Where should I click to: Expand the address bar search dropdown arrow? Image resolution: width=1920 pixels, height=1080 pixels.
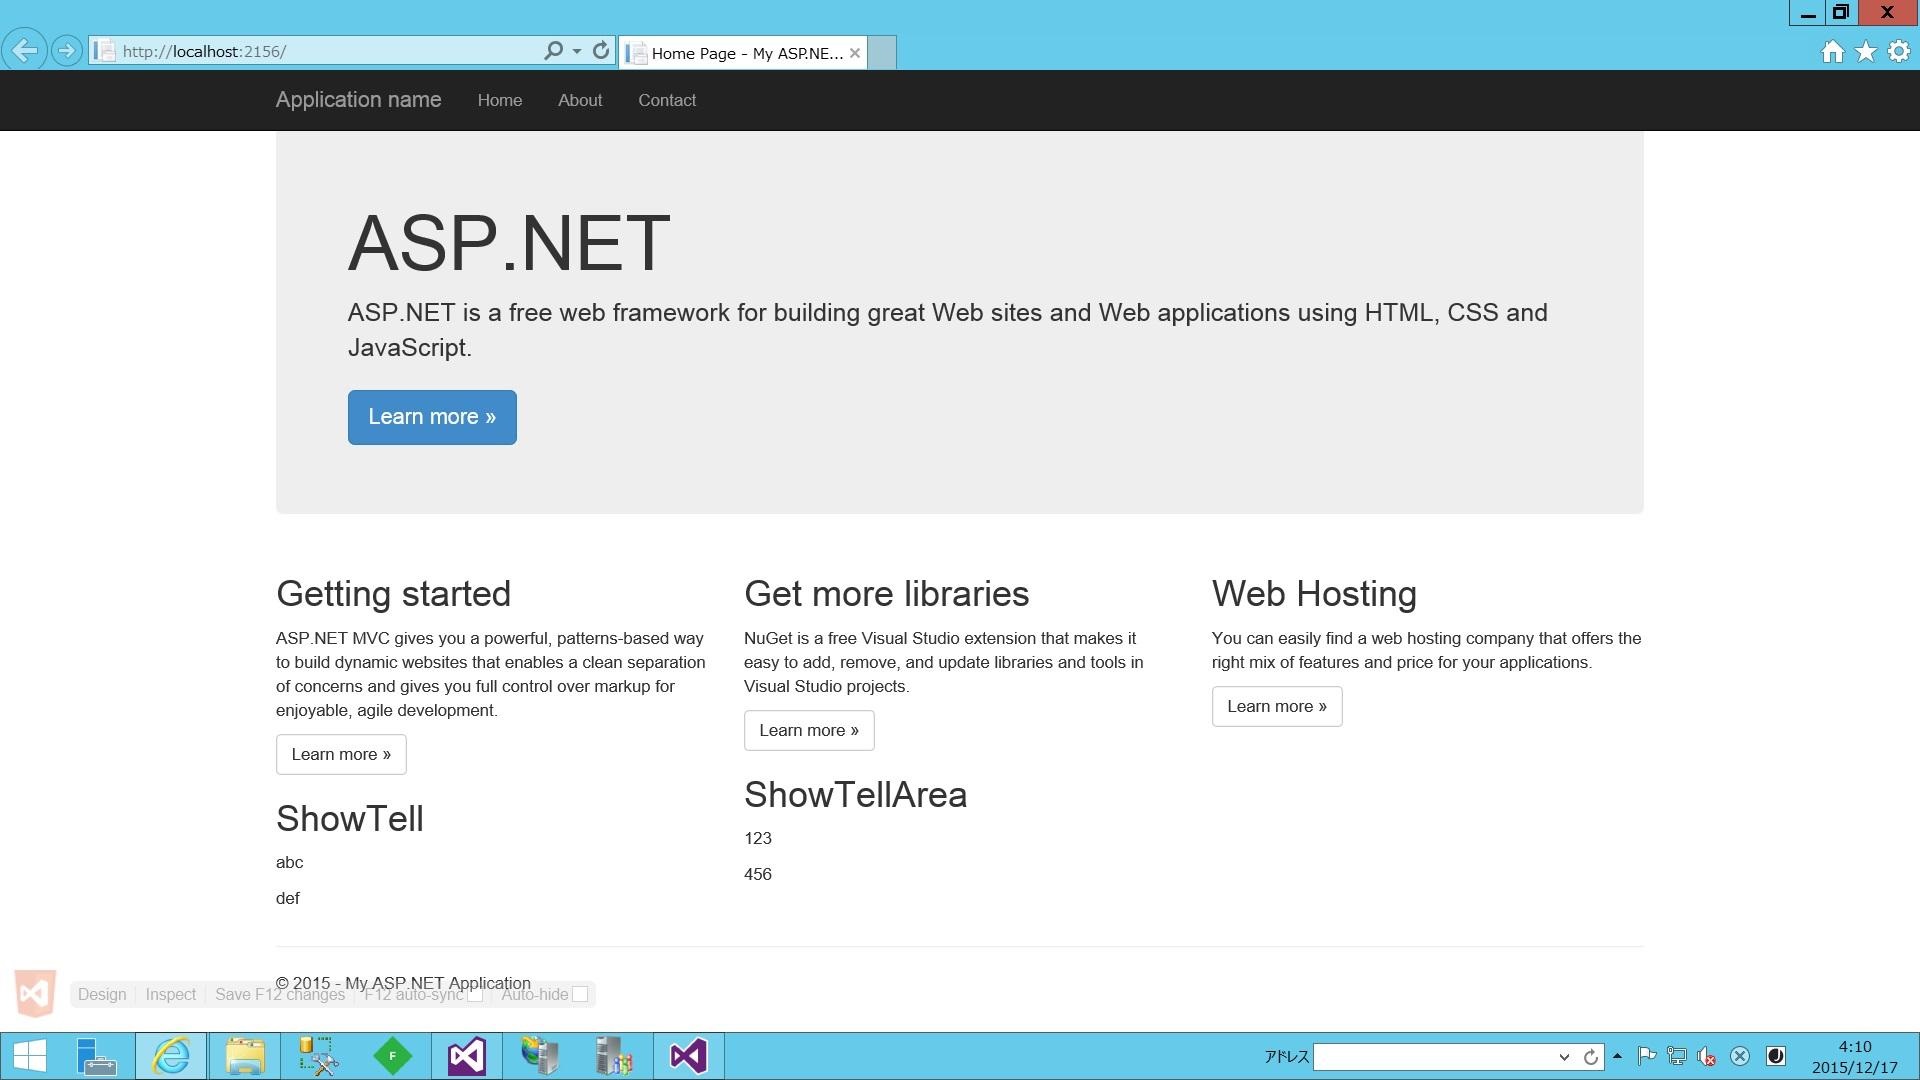coord(577,51)
